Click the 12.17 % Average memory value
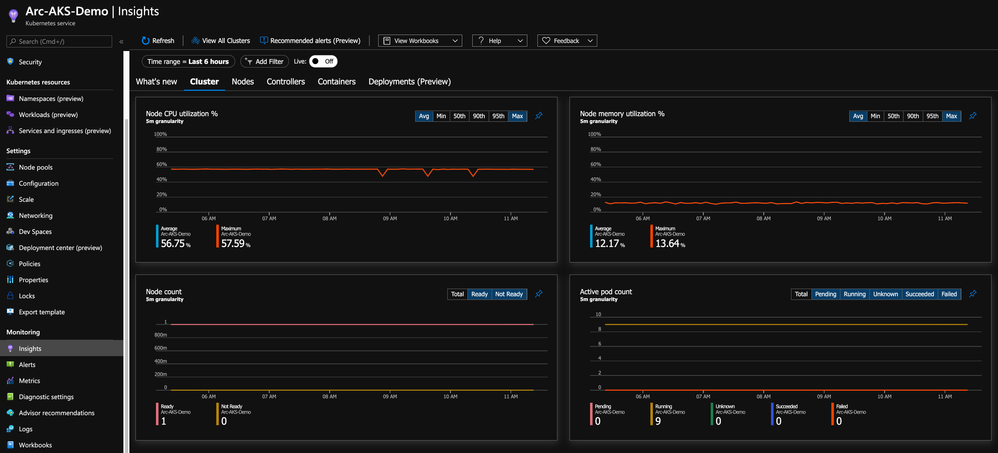 tap(608, 243)
